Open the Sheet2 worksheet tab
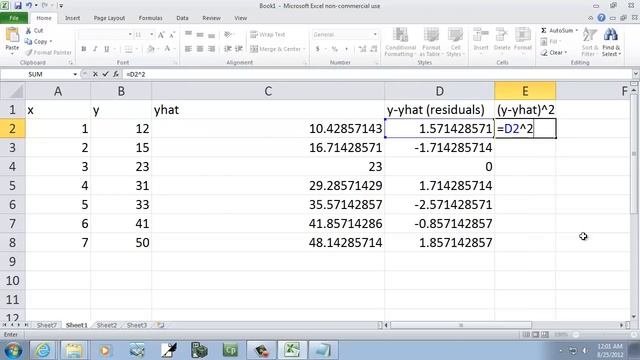The width and height of the screenshot is (640, 360). [x=107, y=325]
